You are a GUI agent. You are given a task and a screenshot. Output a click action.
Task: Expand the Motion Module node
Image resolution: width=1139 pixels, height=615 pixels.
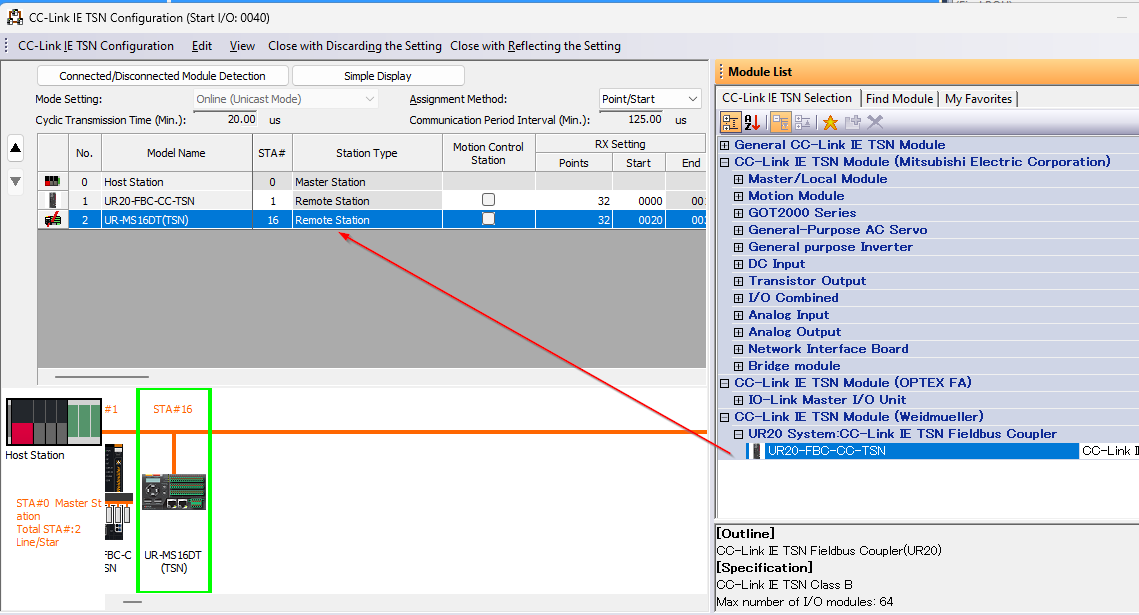coord(738,196)
